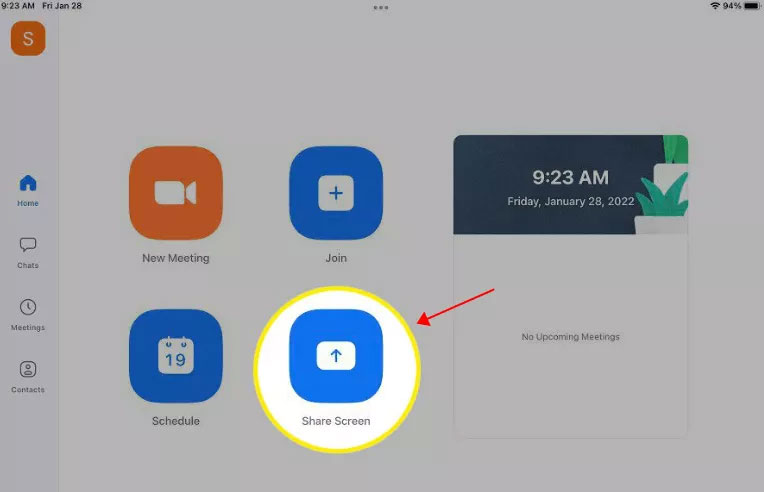Select the Home icon in sidebar
Viewport: 764px width, 492px height.
(x=28, y=183)
